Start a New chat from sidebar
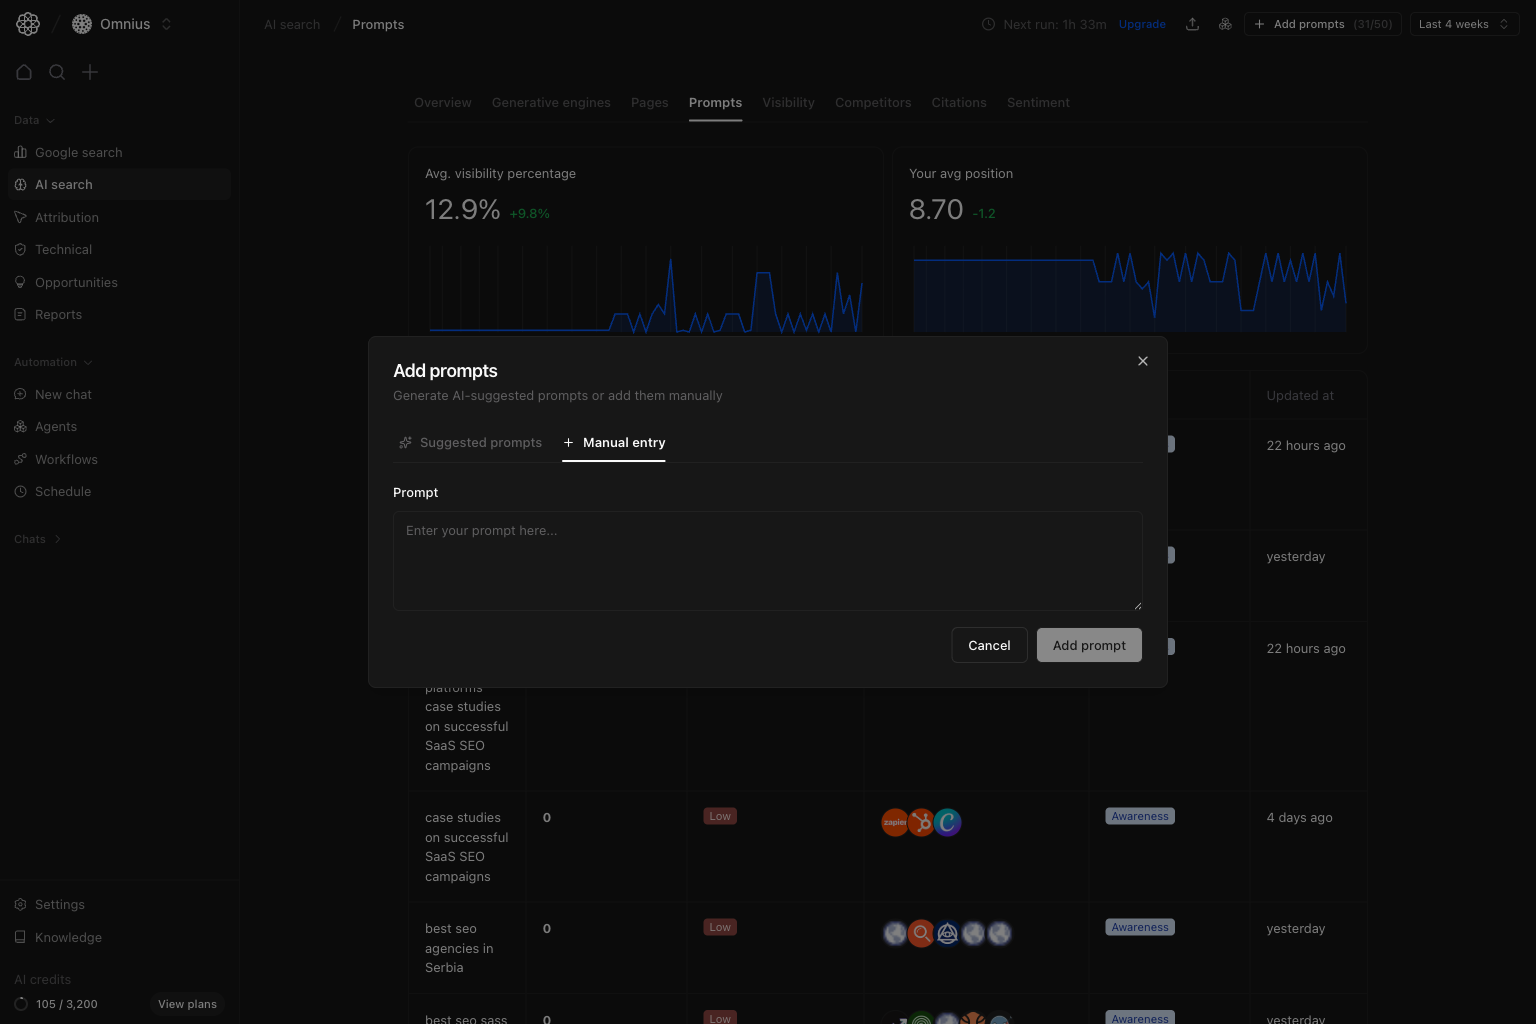Image resolution: width=1536 pixels, height=1024 pixels. pos(119,394)
